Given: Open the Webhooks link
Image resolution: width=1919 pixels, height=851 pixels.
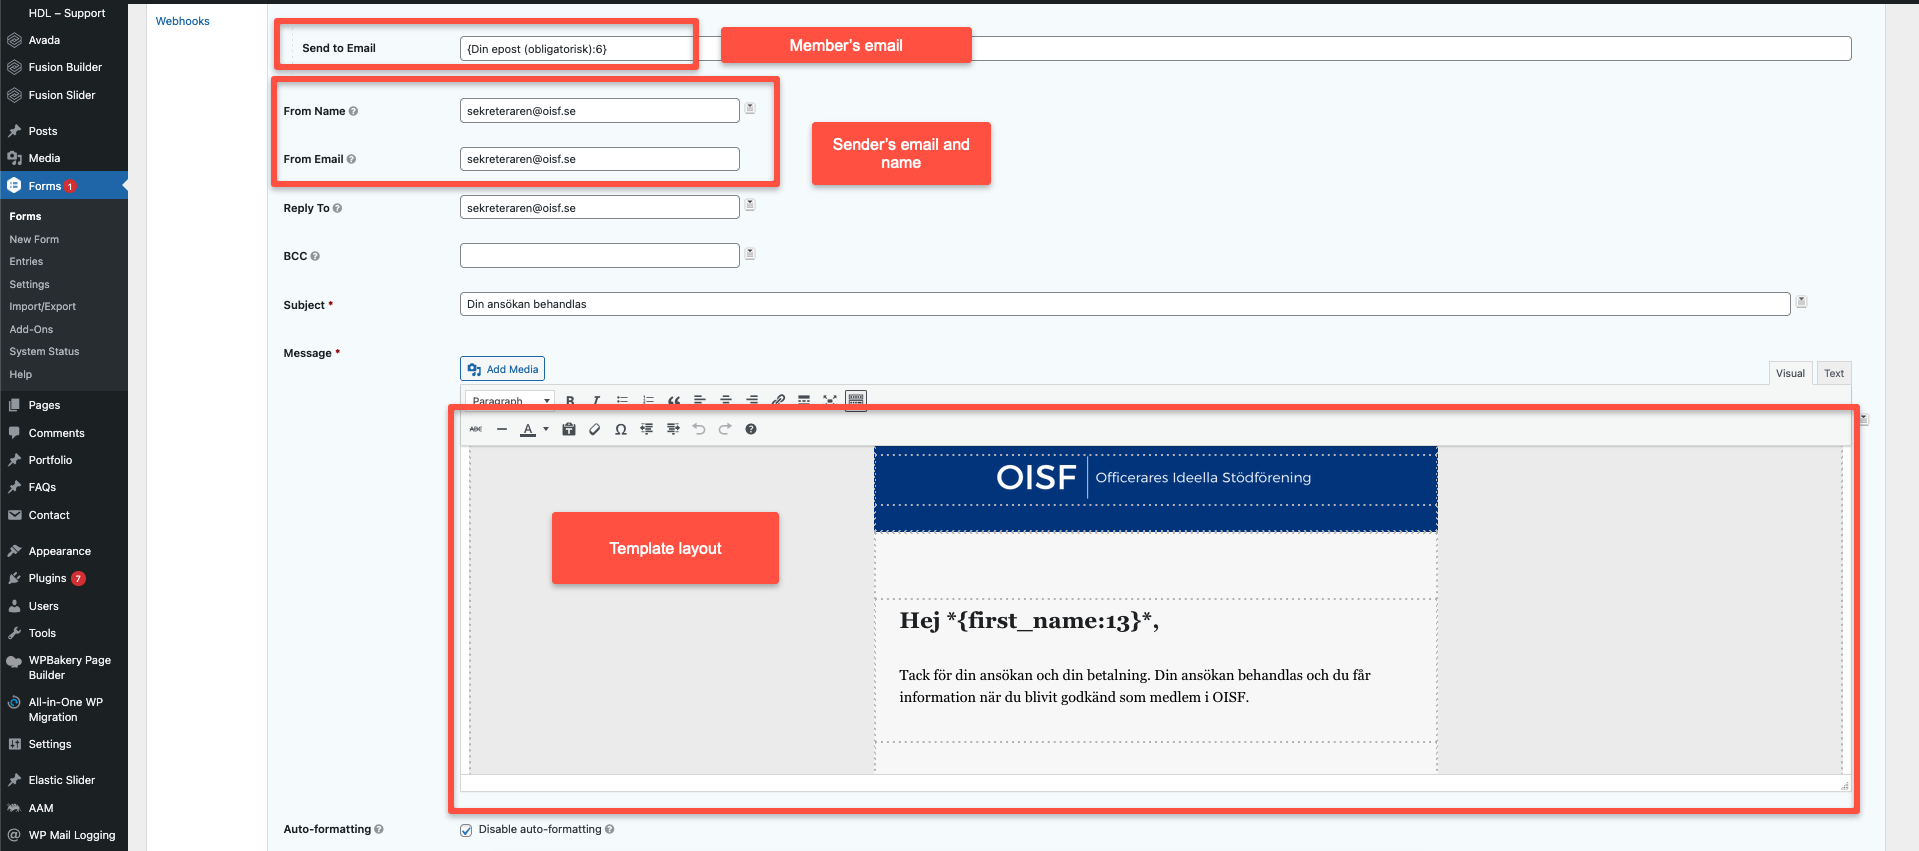Looking at the screenshot, I should (x=182, y=21).
